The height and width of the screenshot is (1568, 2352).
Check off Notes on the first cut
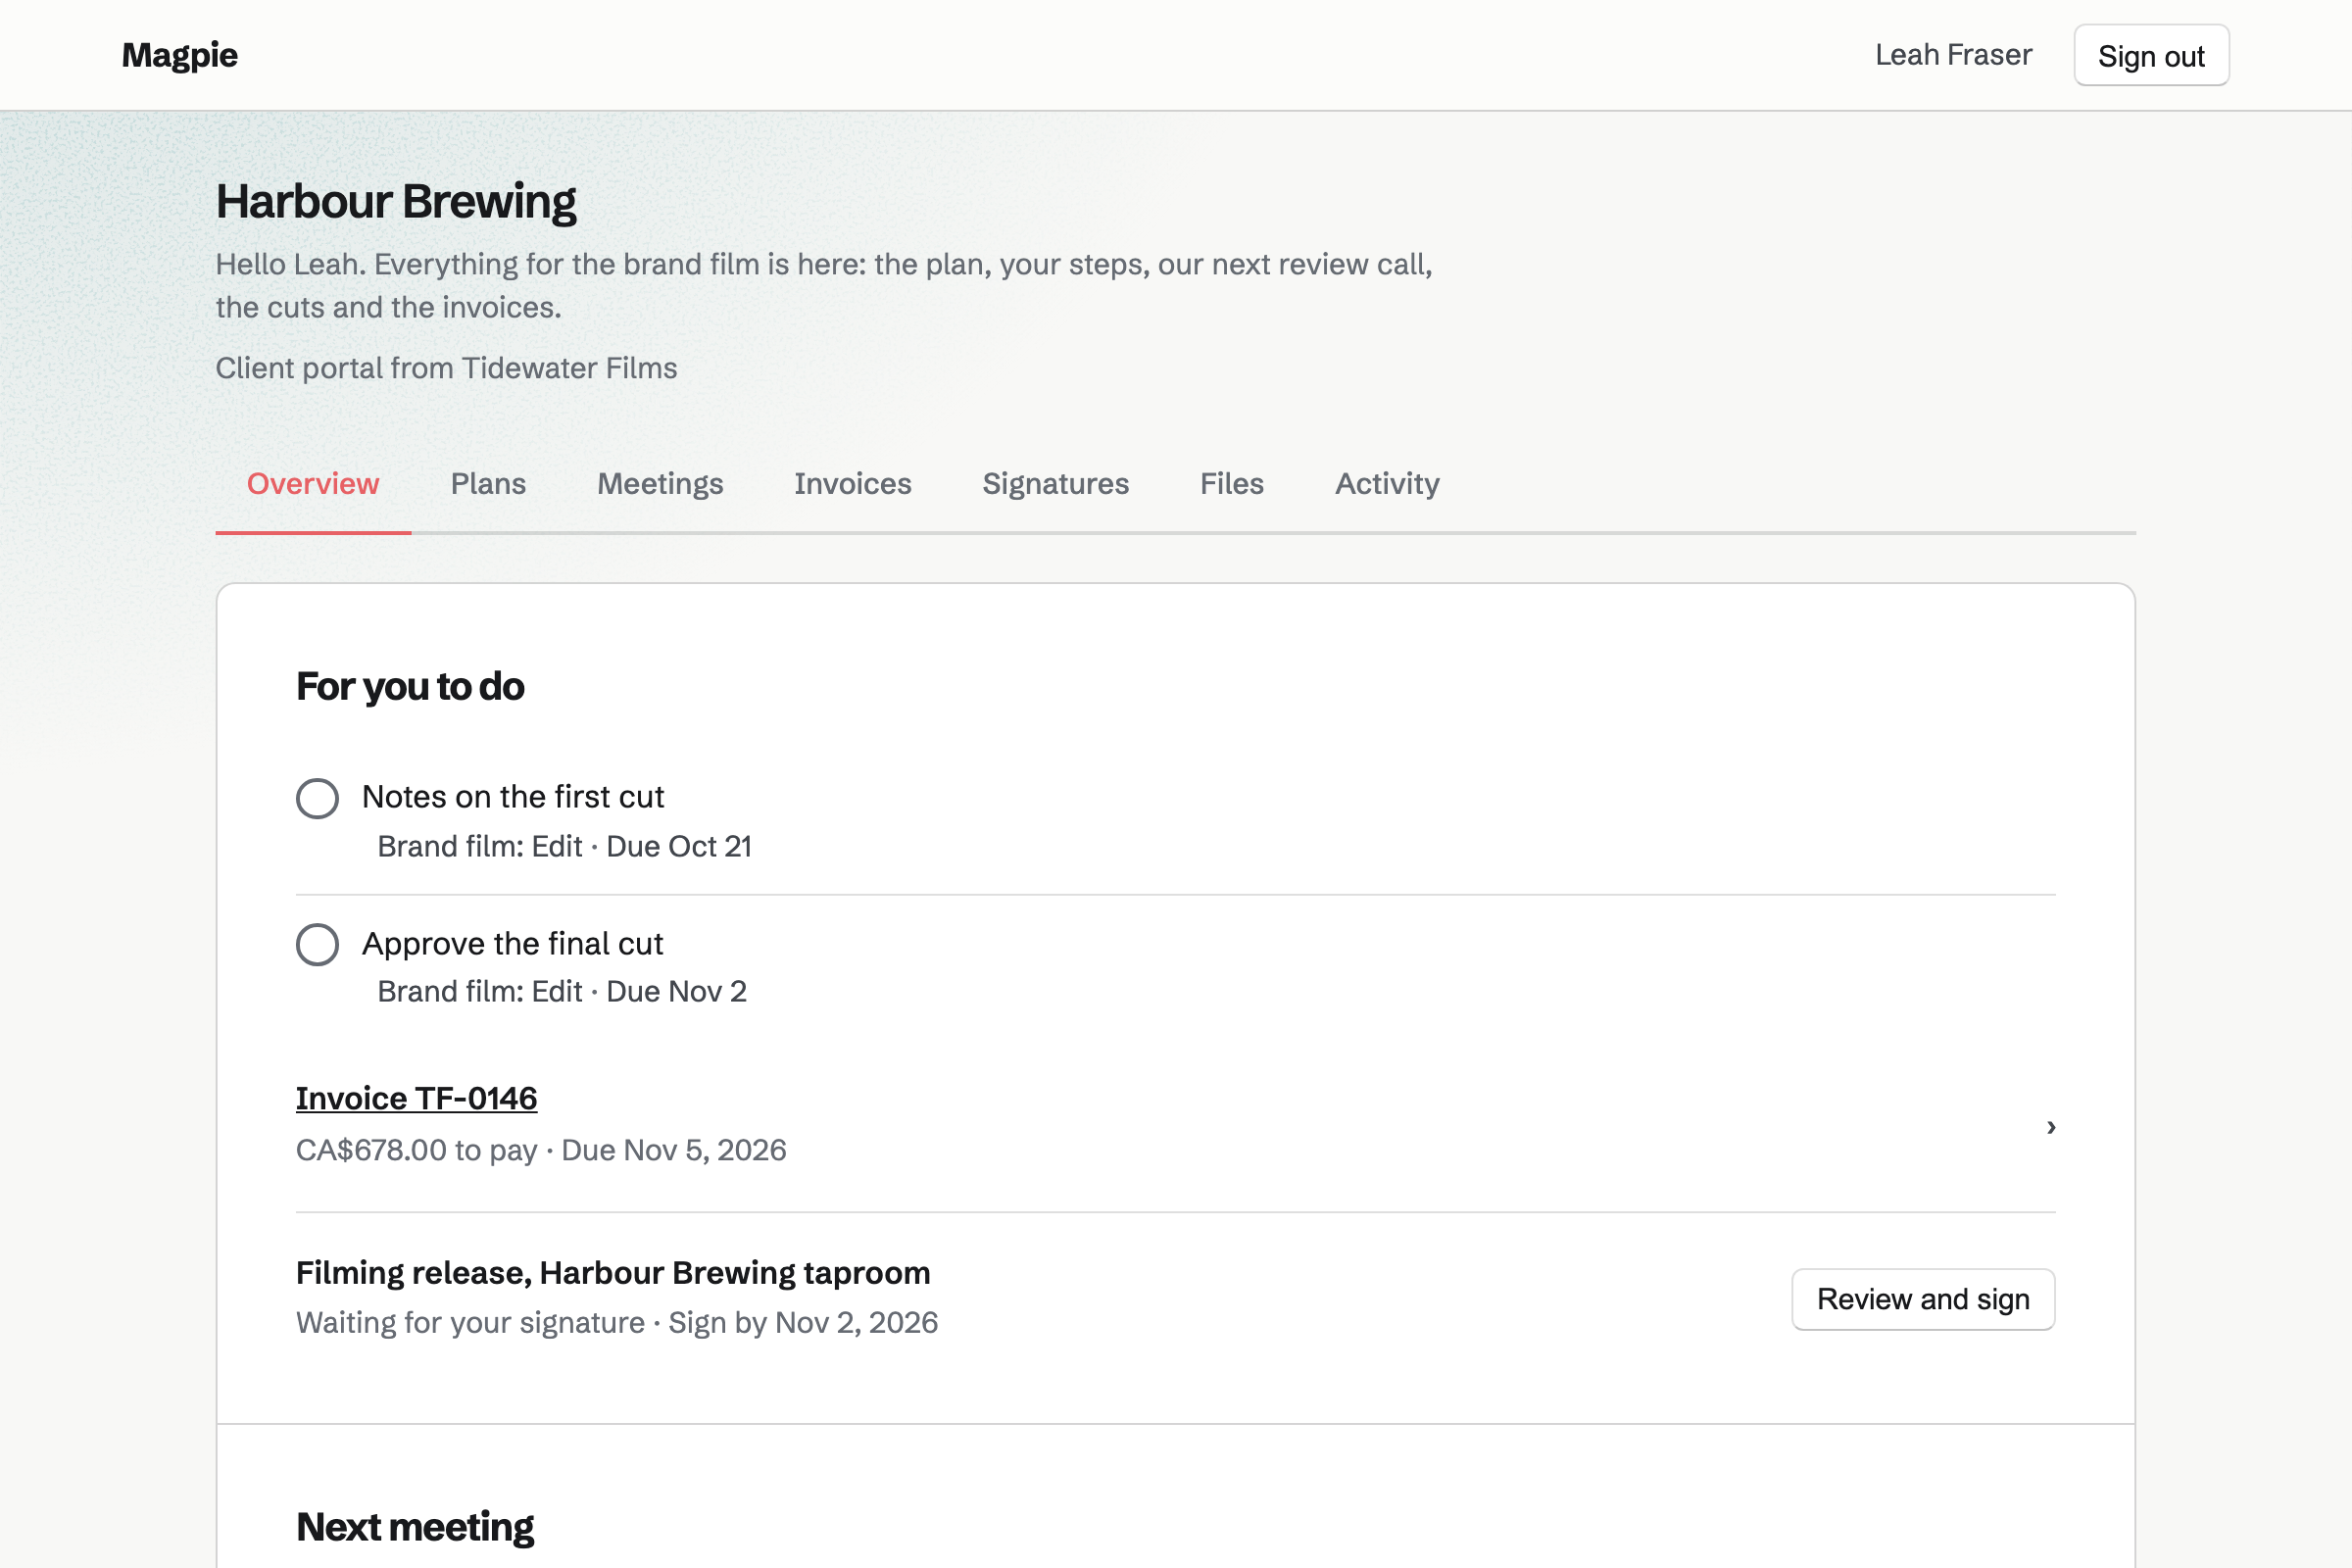tap(317, 798)
